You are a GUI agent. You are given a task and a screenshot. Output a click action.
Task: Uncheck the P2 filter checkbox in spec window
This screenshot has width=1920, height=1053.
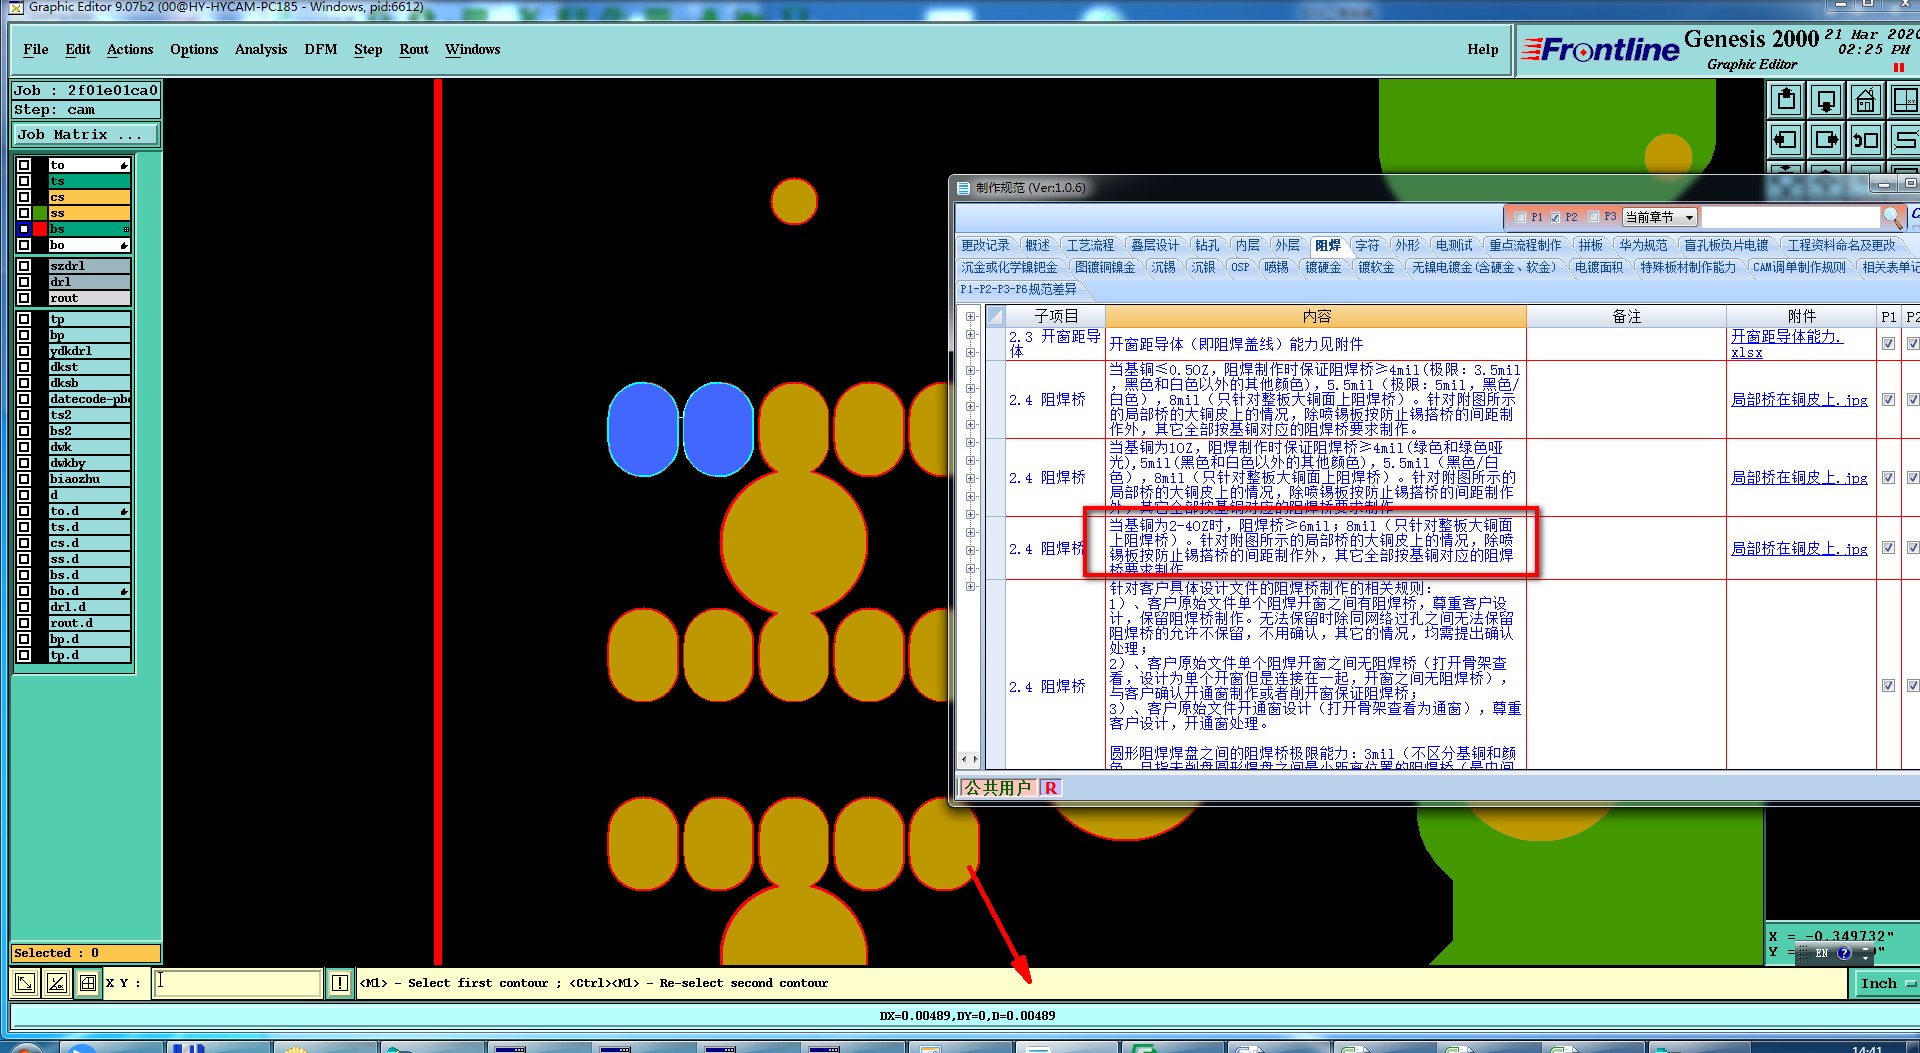[x=1555, y=217]
